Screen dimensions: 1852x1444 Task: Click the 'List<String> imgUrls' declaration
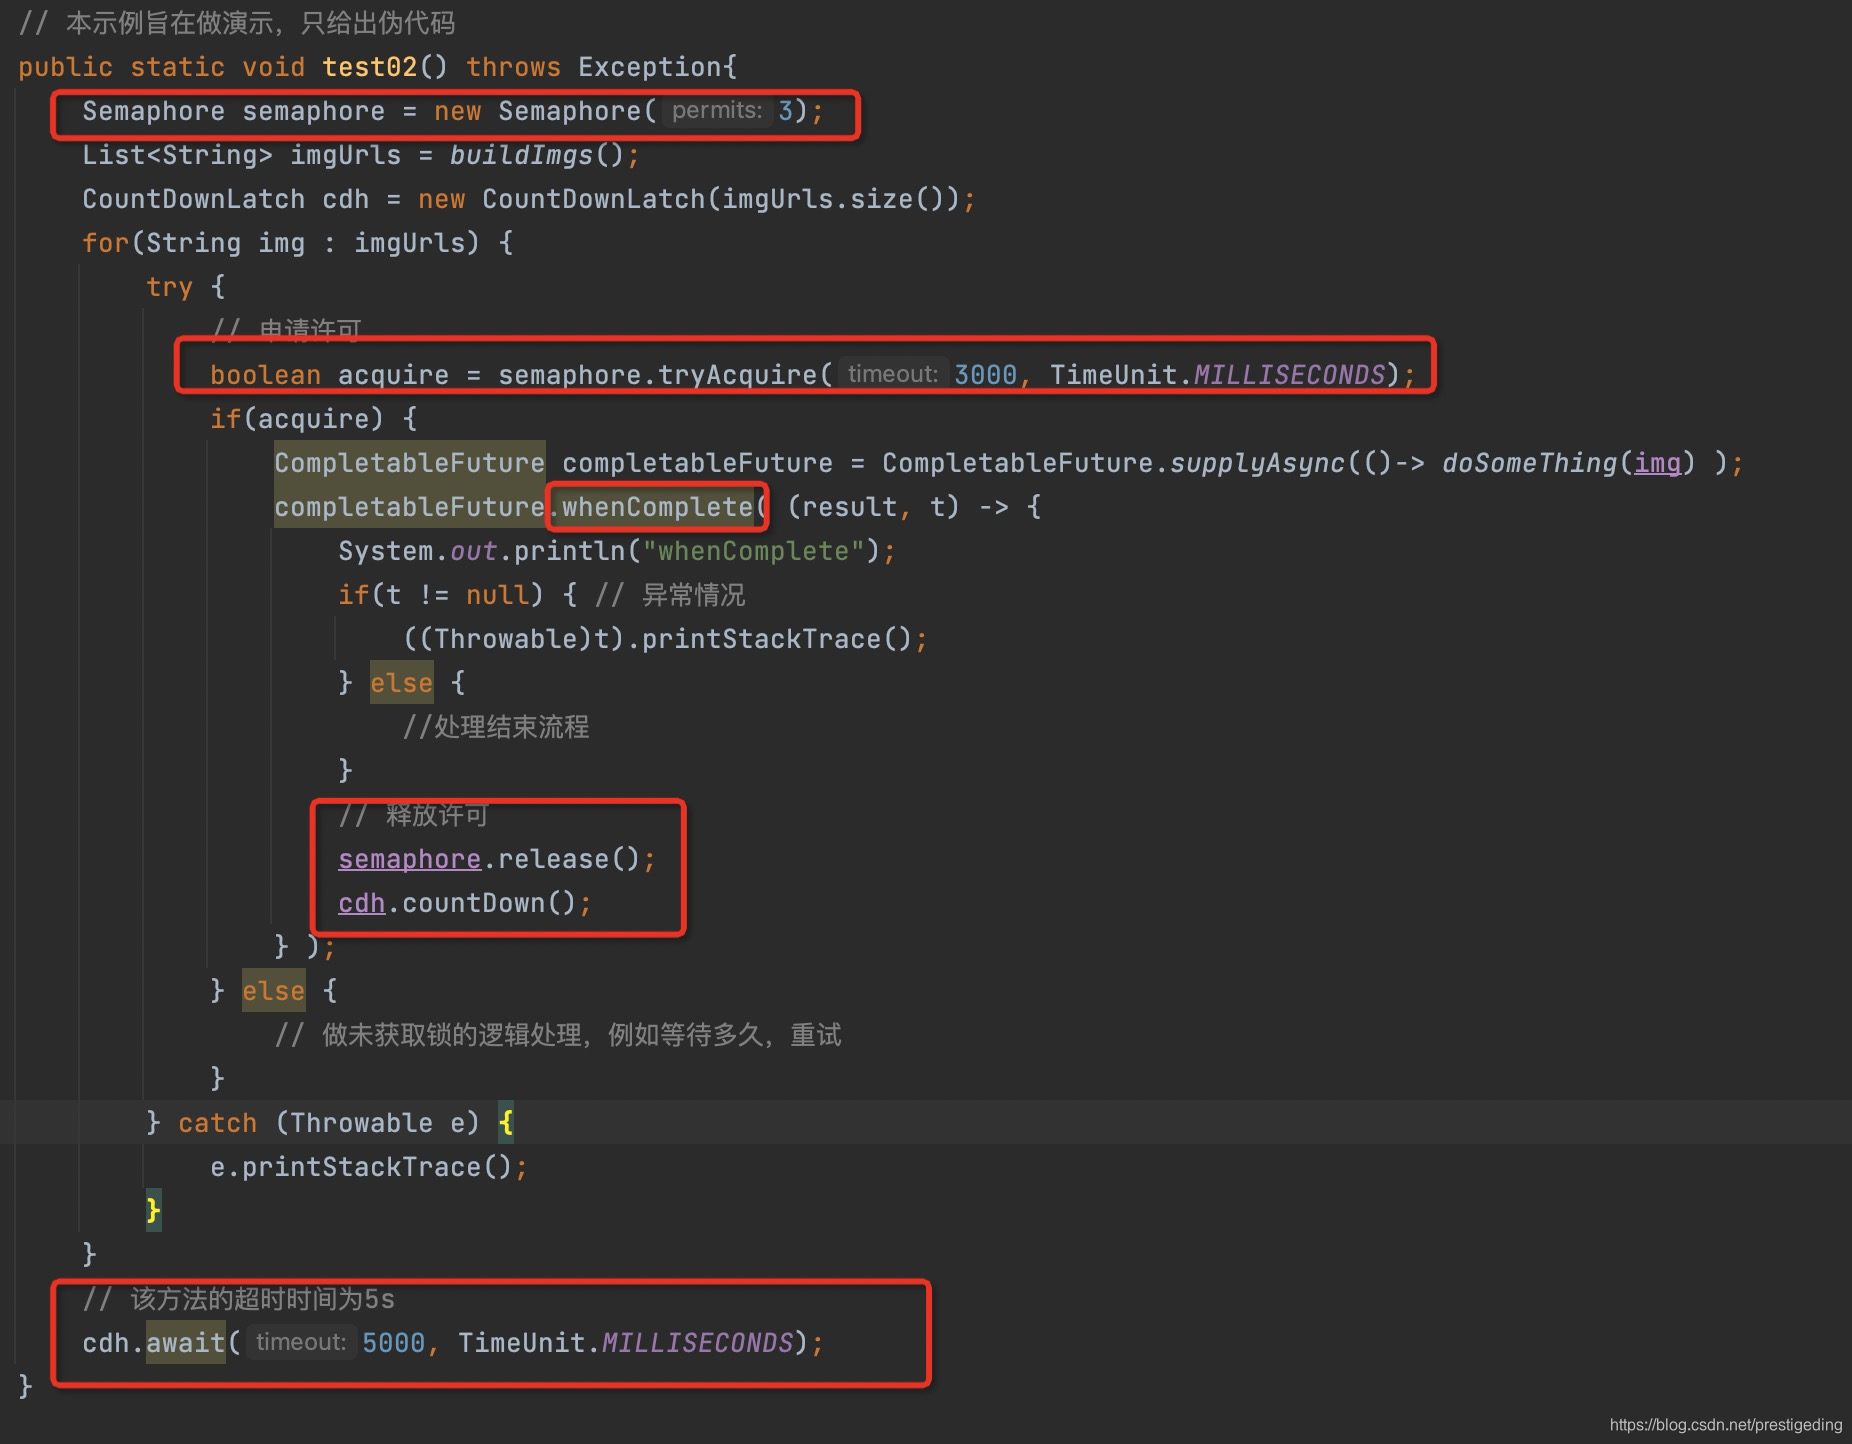(x=241, y=155)
